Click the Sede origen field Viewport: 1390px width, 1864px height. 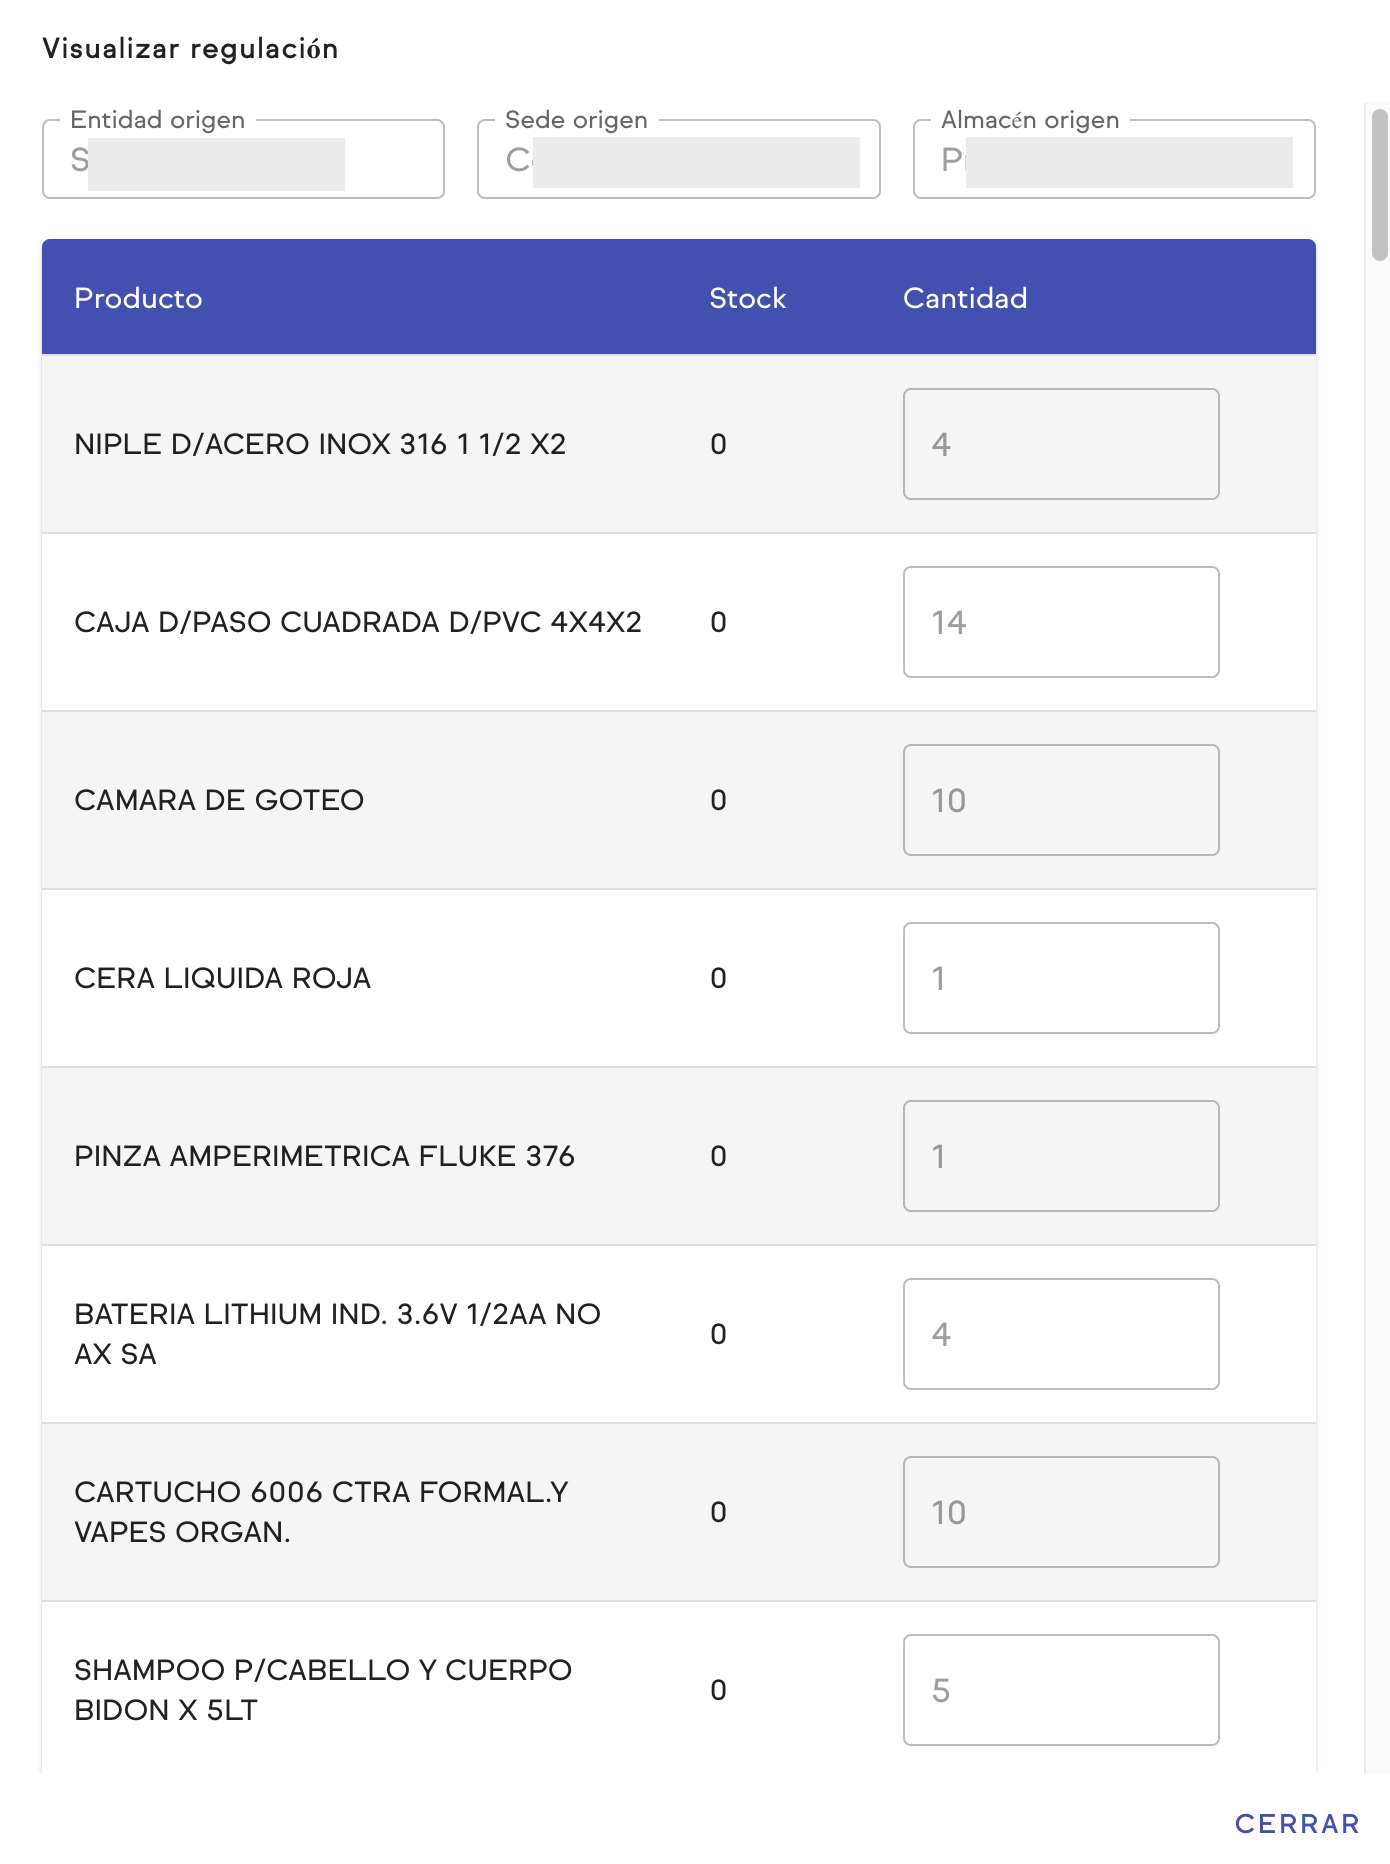click(678, 160)
